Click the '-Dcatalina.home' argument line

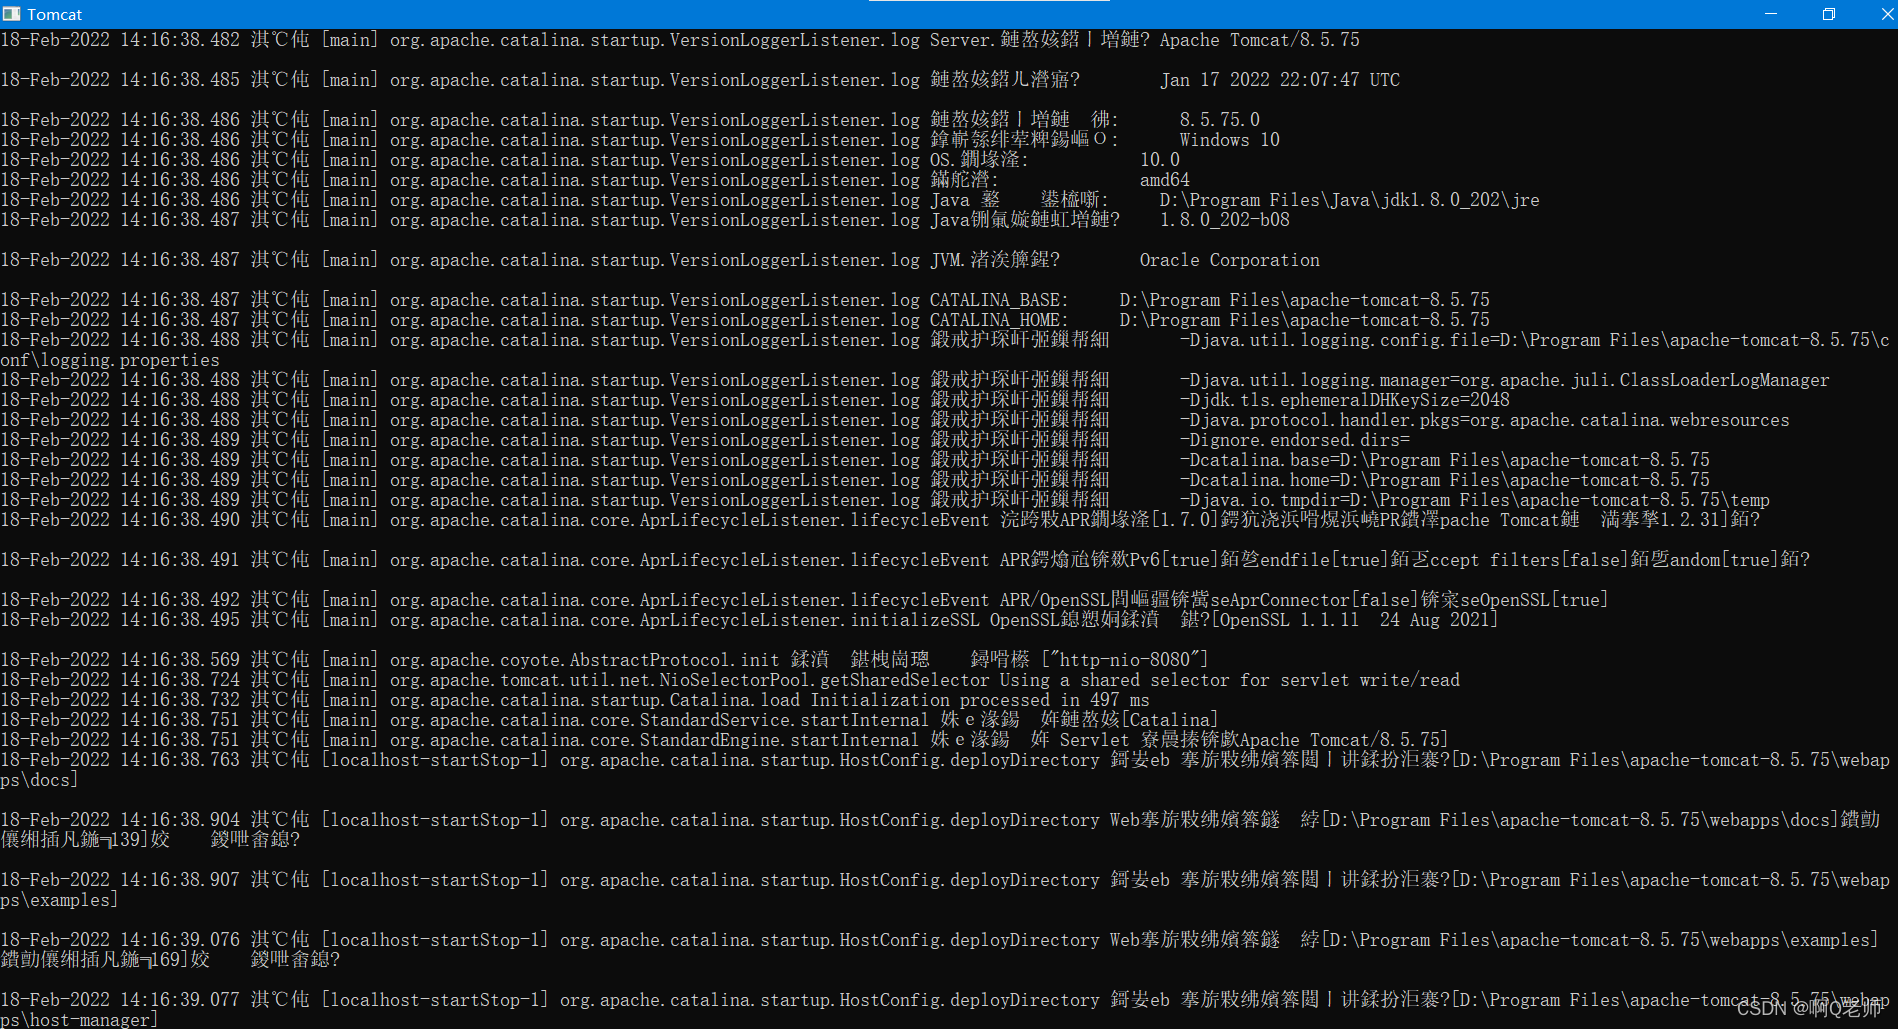click(1445, 480)
